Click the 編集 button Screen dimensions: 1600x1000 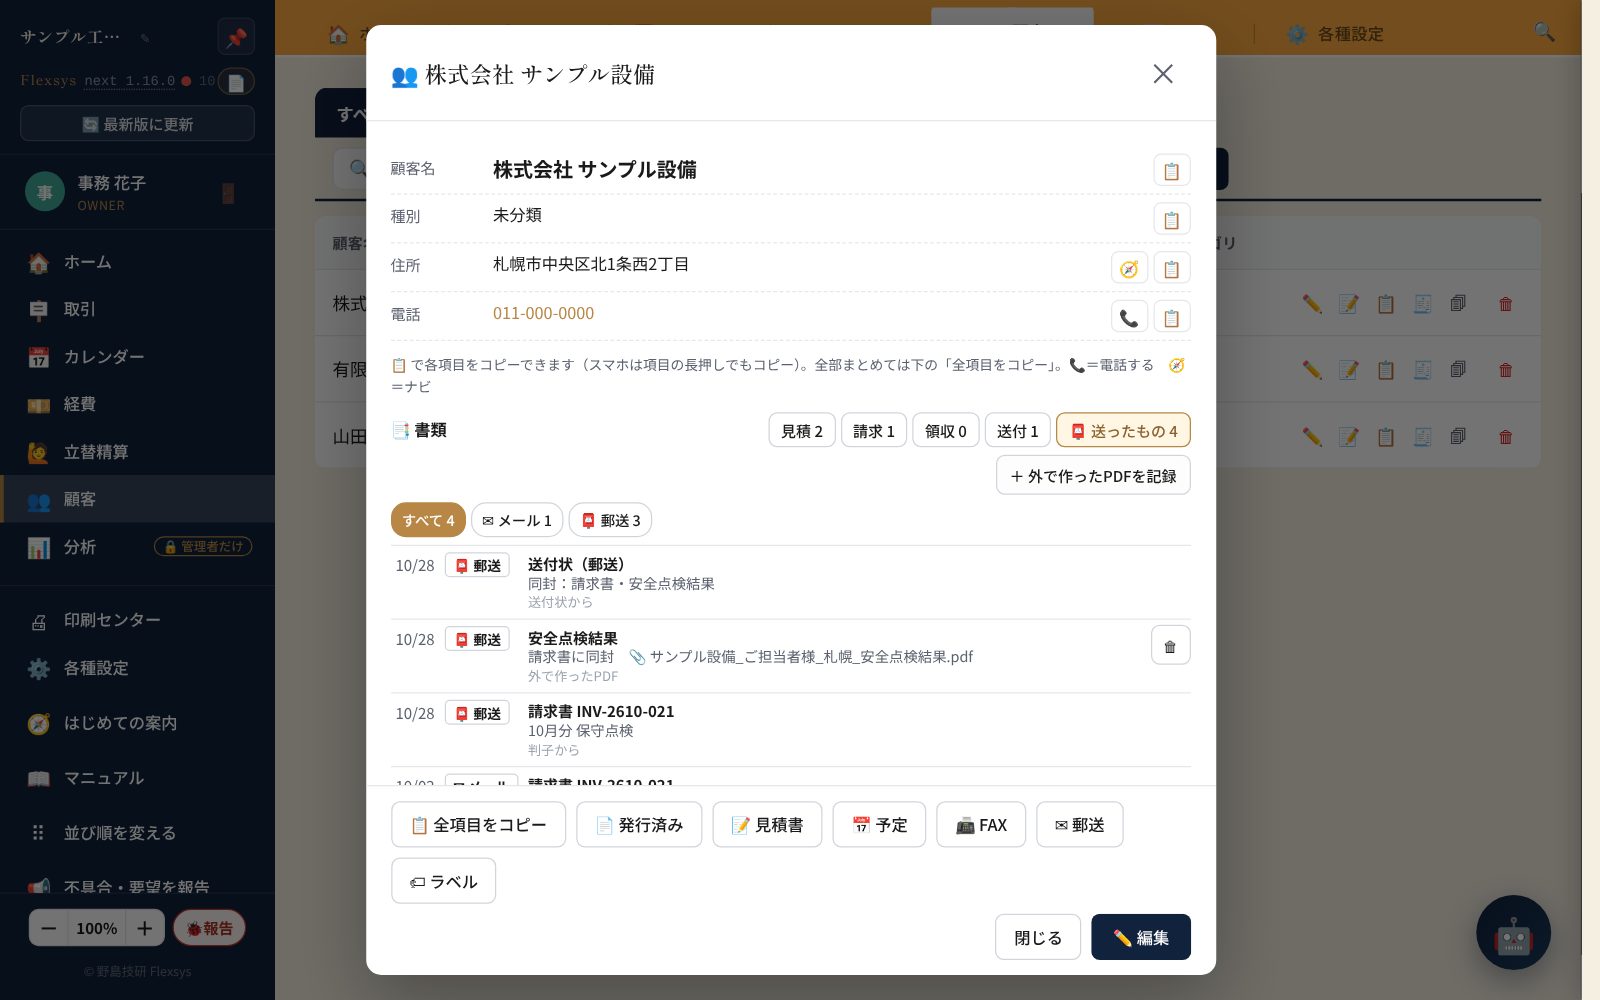pos(1141,937)
